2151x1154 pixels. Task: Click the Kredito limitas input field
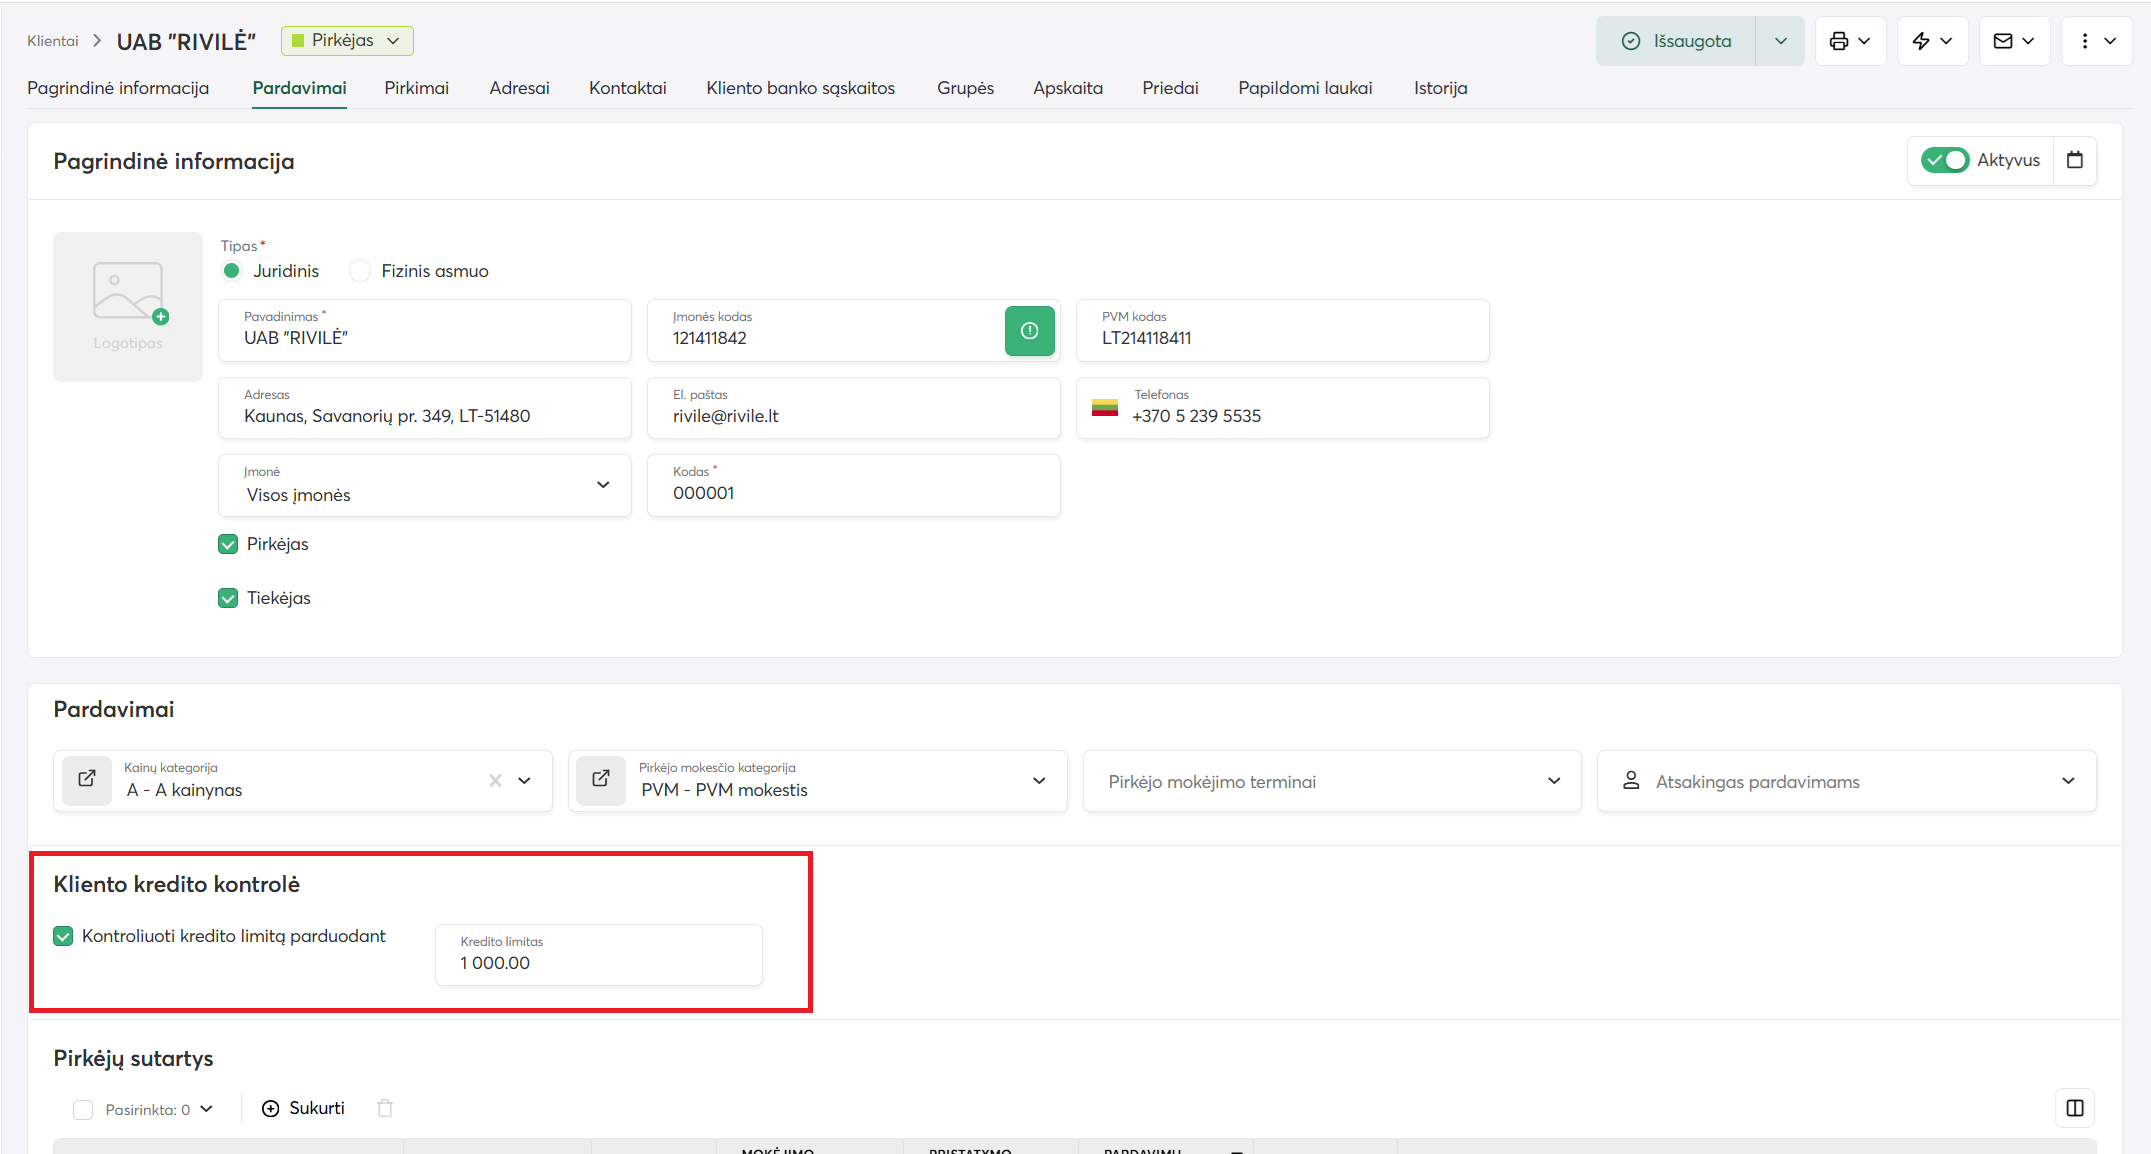[x=599, y=956]
